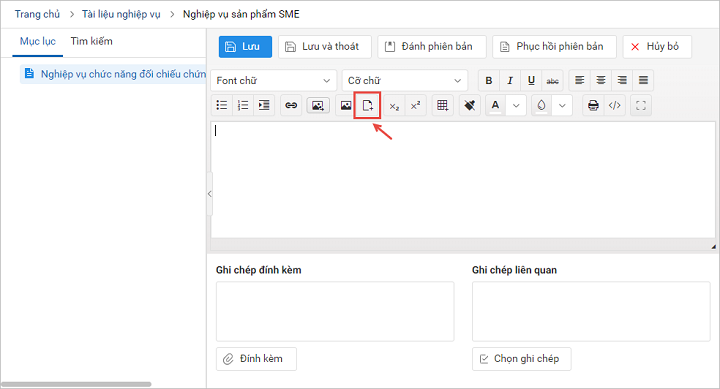Click the editor resize handle corner

(713, 247)
